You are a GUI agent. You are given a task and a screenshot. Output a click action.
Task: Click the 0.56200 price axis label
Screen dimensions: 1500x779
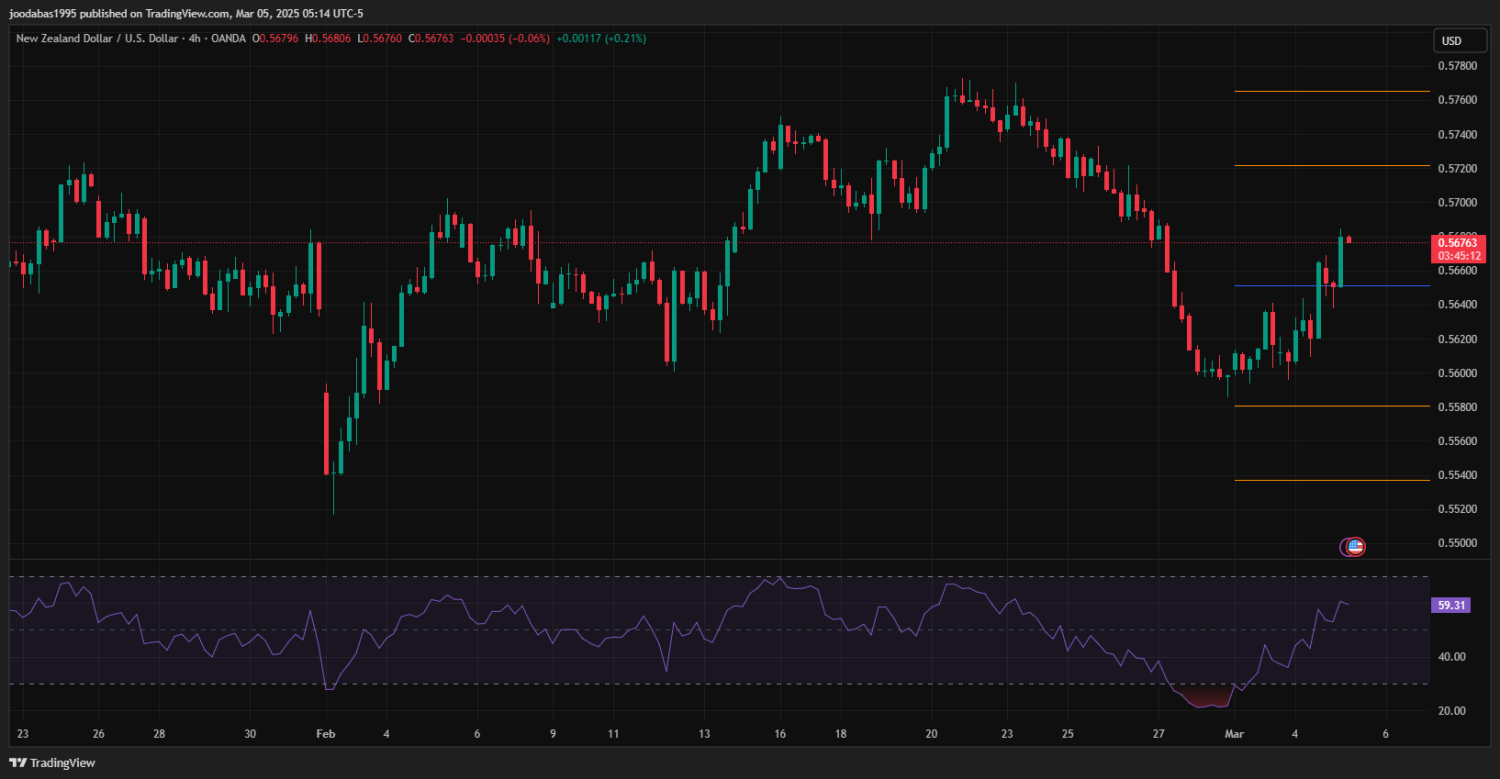pos(1457,338)
